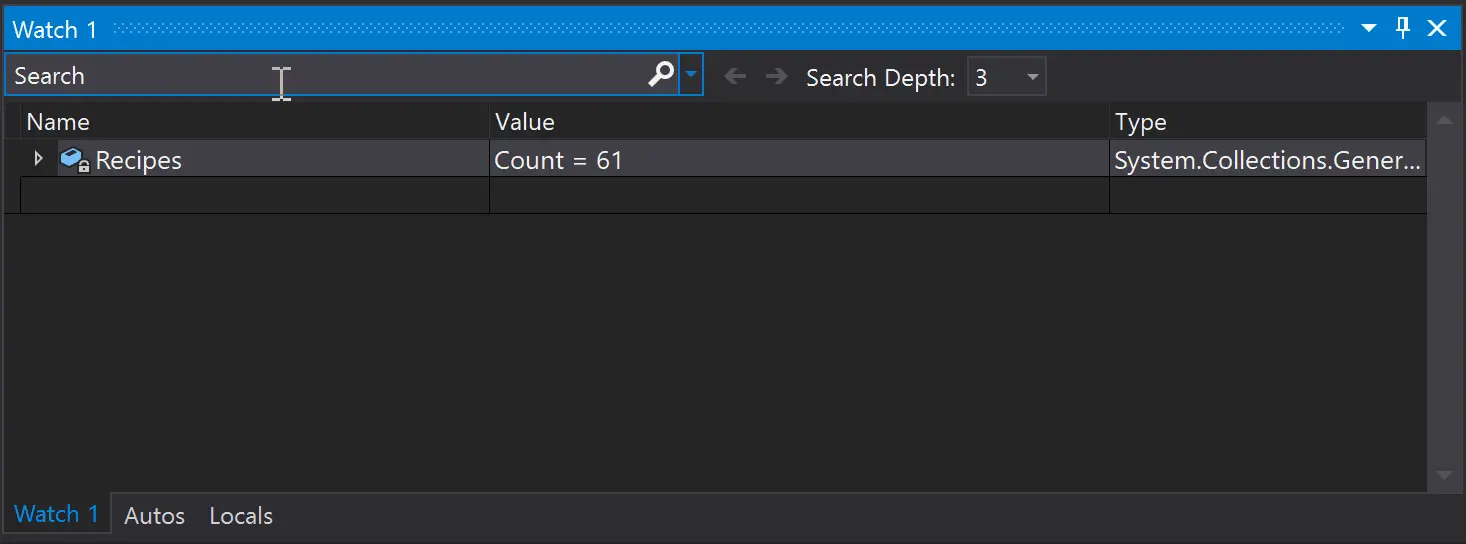The width and height of the screenshot is (1466, 544).
Task: Click the find previous left arrow
Action: point(735,77)
